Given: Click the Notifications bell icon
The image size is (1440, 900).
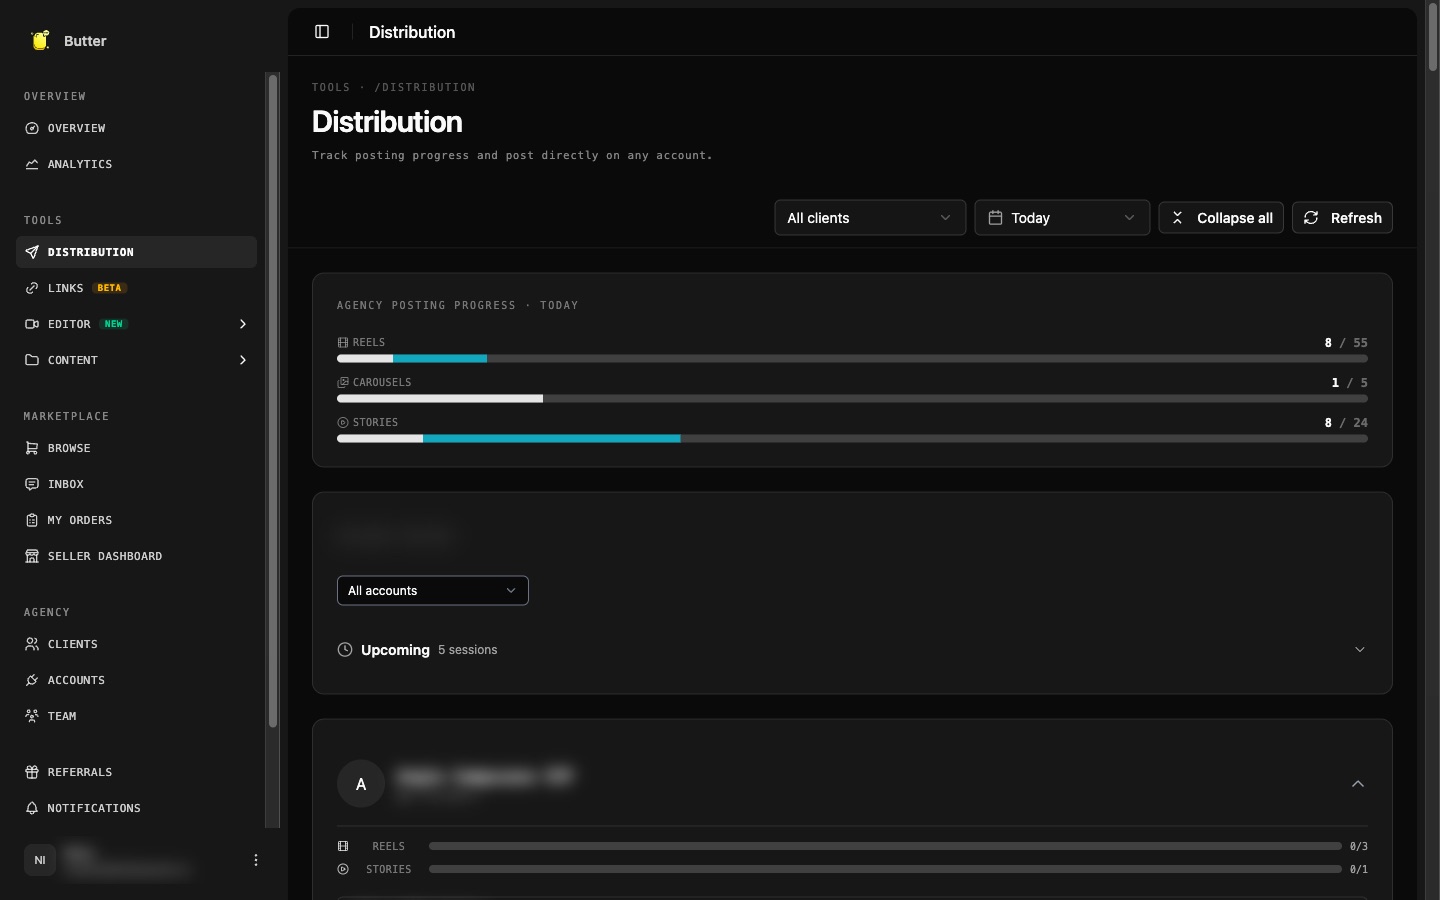Looking at the screenshot, I should pos(32,808).
